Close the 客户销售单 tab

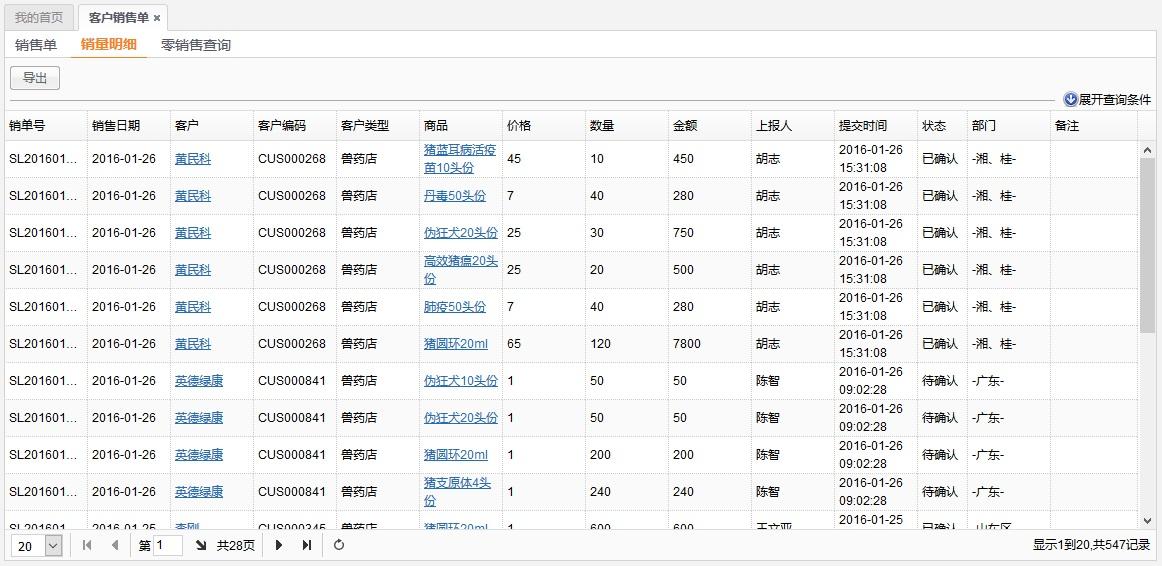pos(157,18)
